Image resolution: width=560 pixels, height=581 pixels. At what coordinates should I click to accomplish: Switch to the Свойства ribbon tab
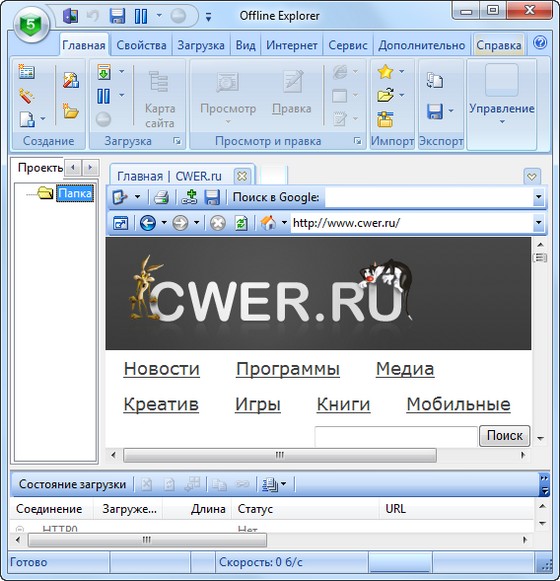pyautogui.click(x=141, y=45)
